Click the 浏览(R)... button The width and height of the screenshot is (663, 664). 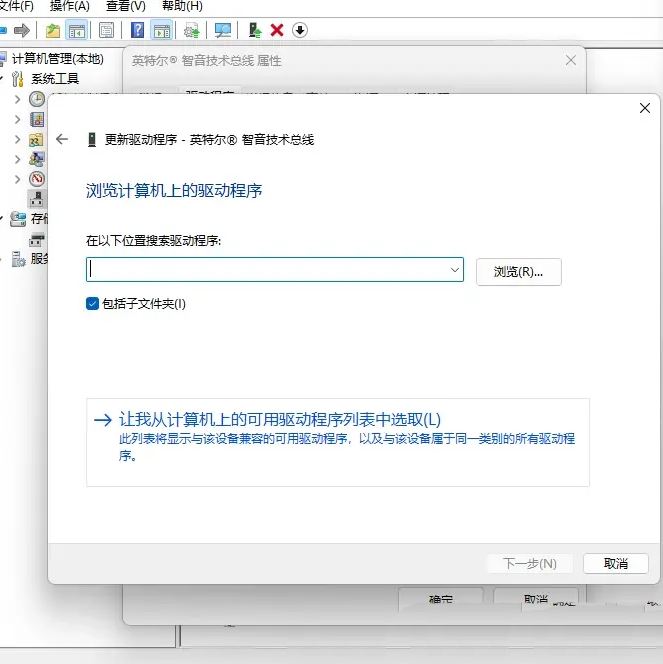tap(519, 271)
